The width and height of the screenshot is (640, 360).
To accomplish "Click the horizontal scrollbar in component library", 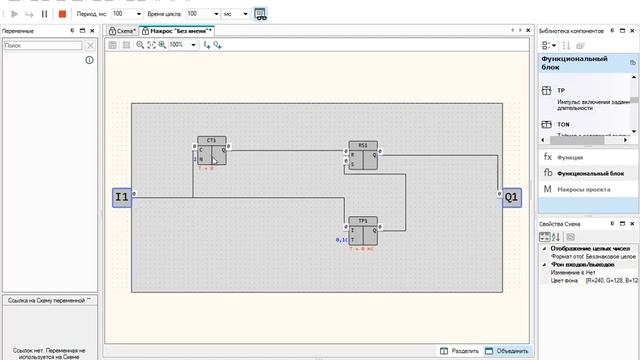I will click(x=577, y=140).
